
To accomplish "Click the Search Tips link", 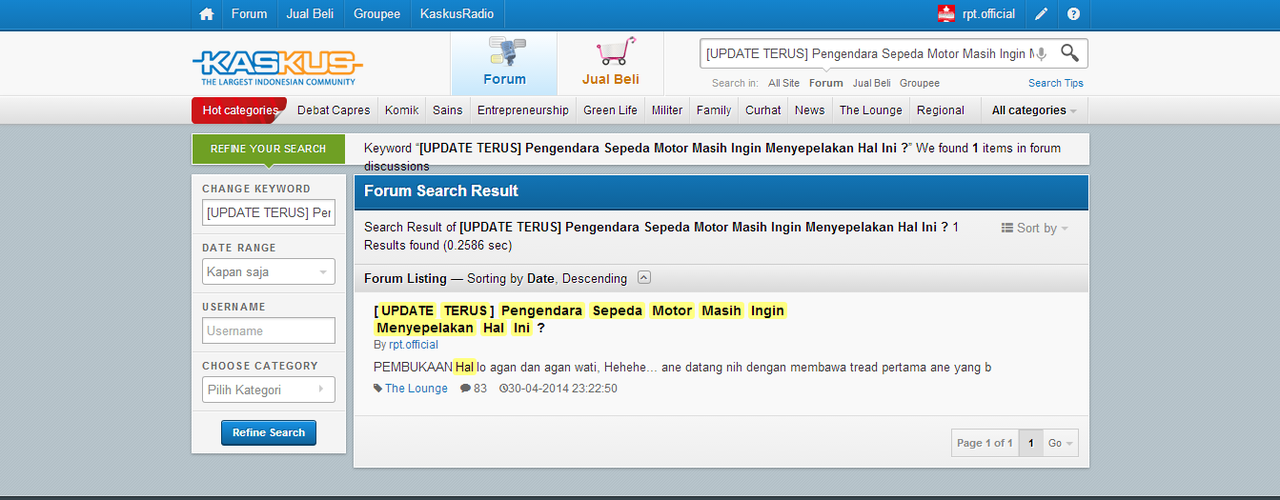I will coord(1056,83).
